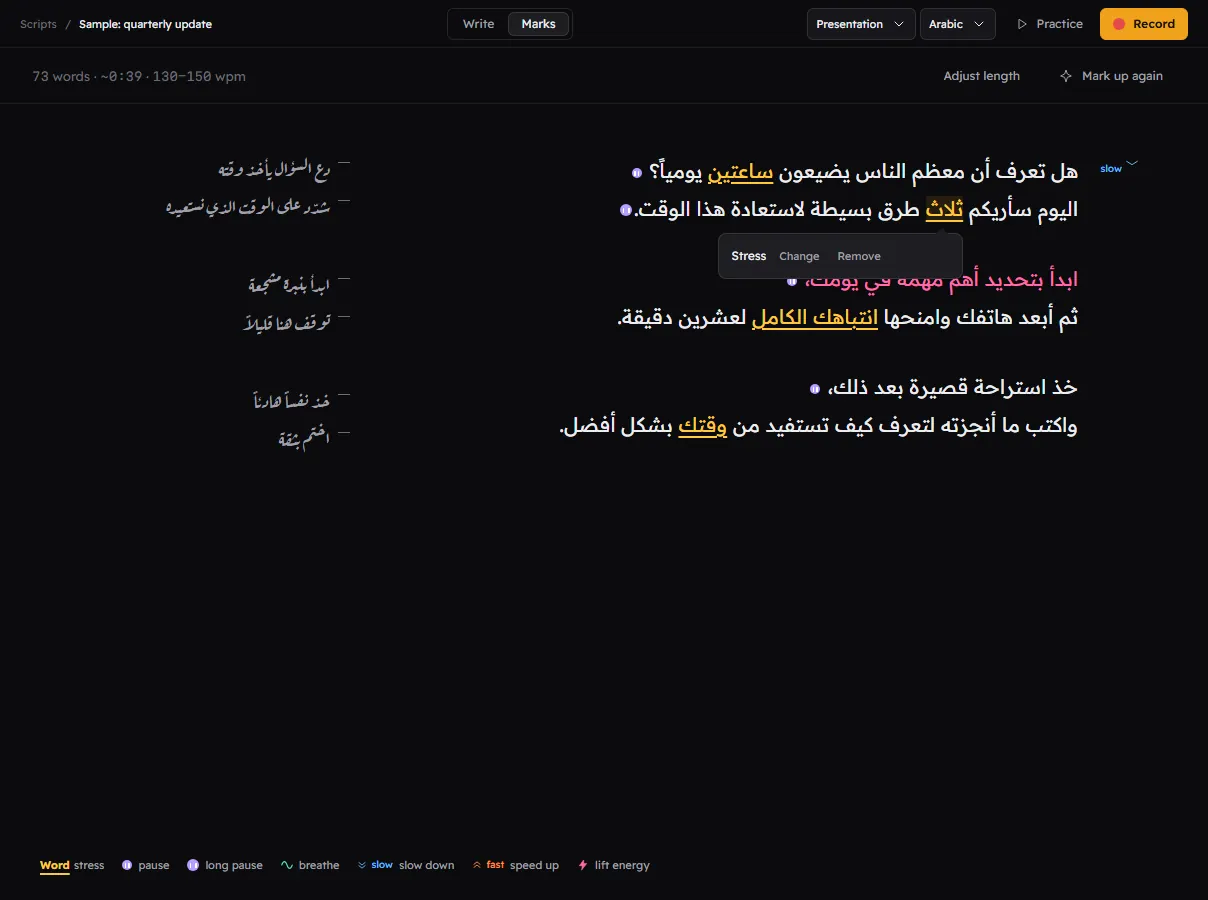Open the slow marker chevron beside first line
1208x900 pixels.
coord(1132,164)
